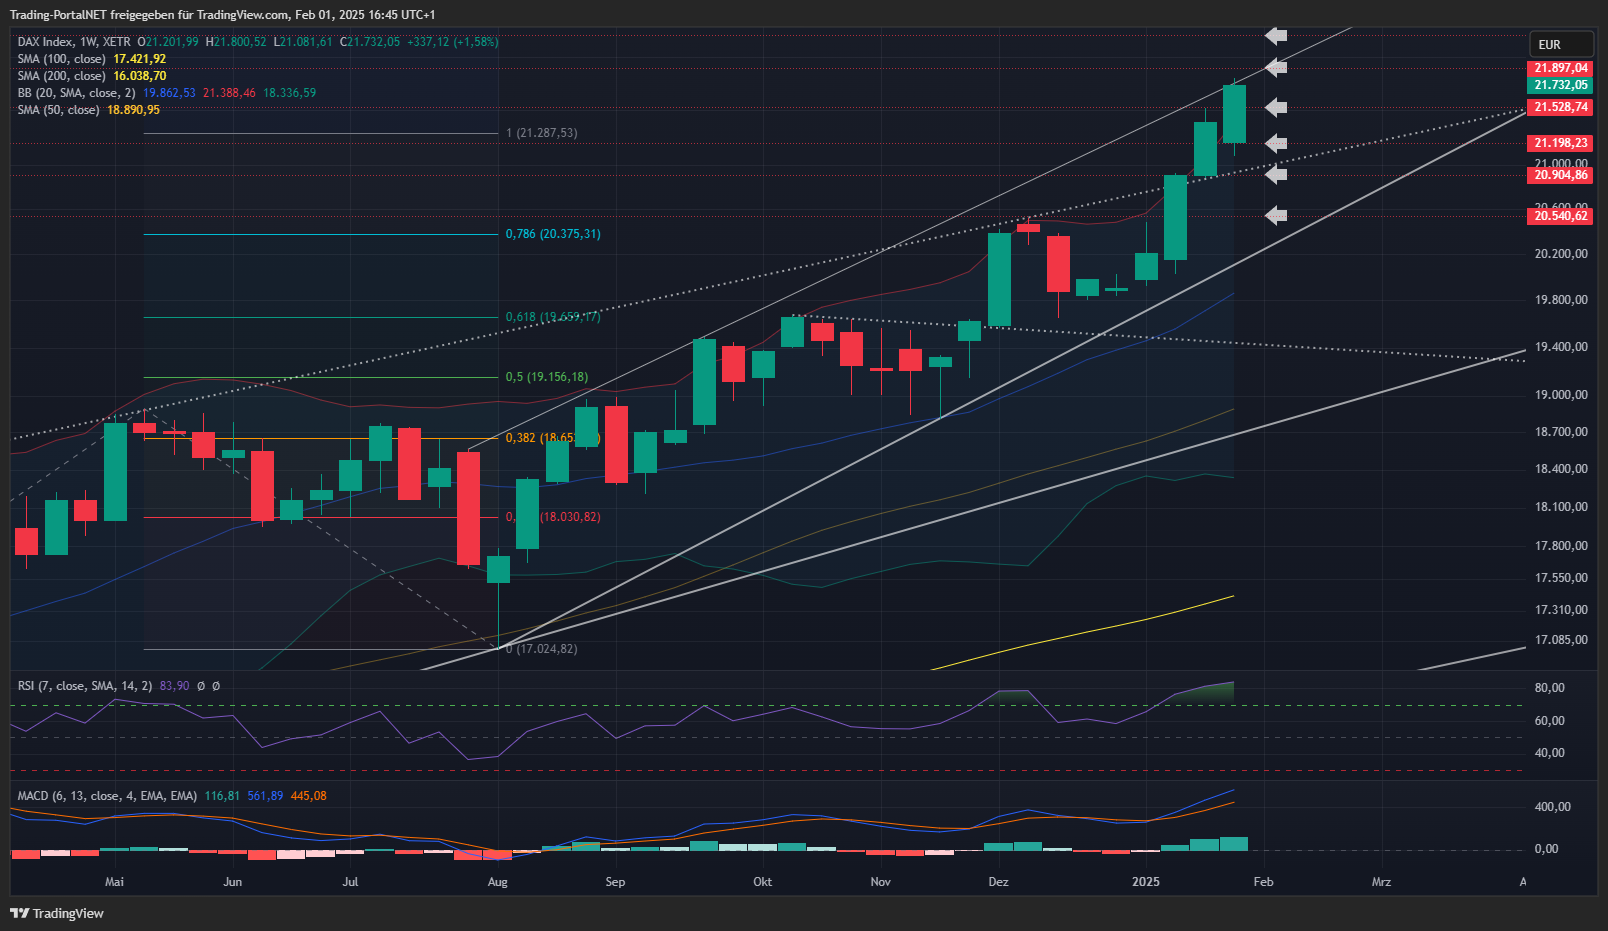Click the Aug label on time axis
This screenshot has width=1608, height=931.
click(498, 882)
